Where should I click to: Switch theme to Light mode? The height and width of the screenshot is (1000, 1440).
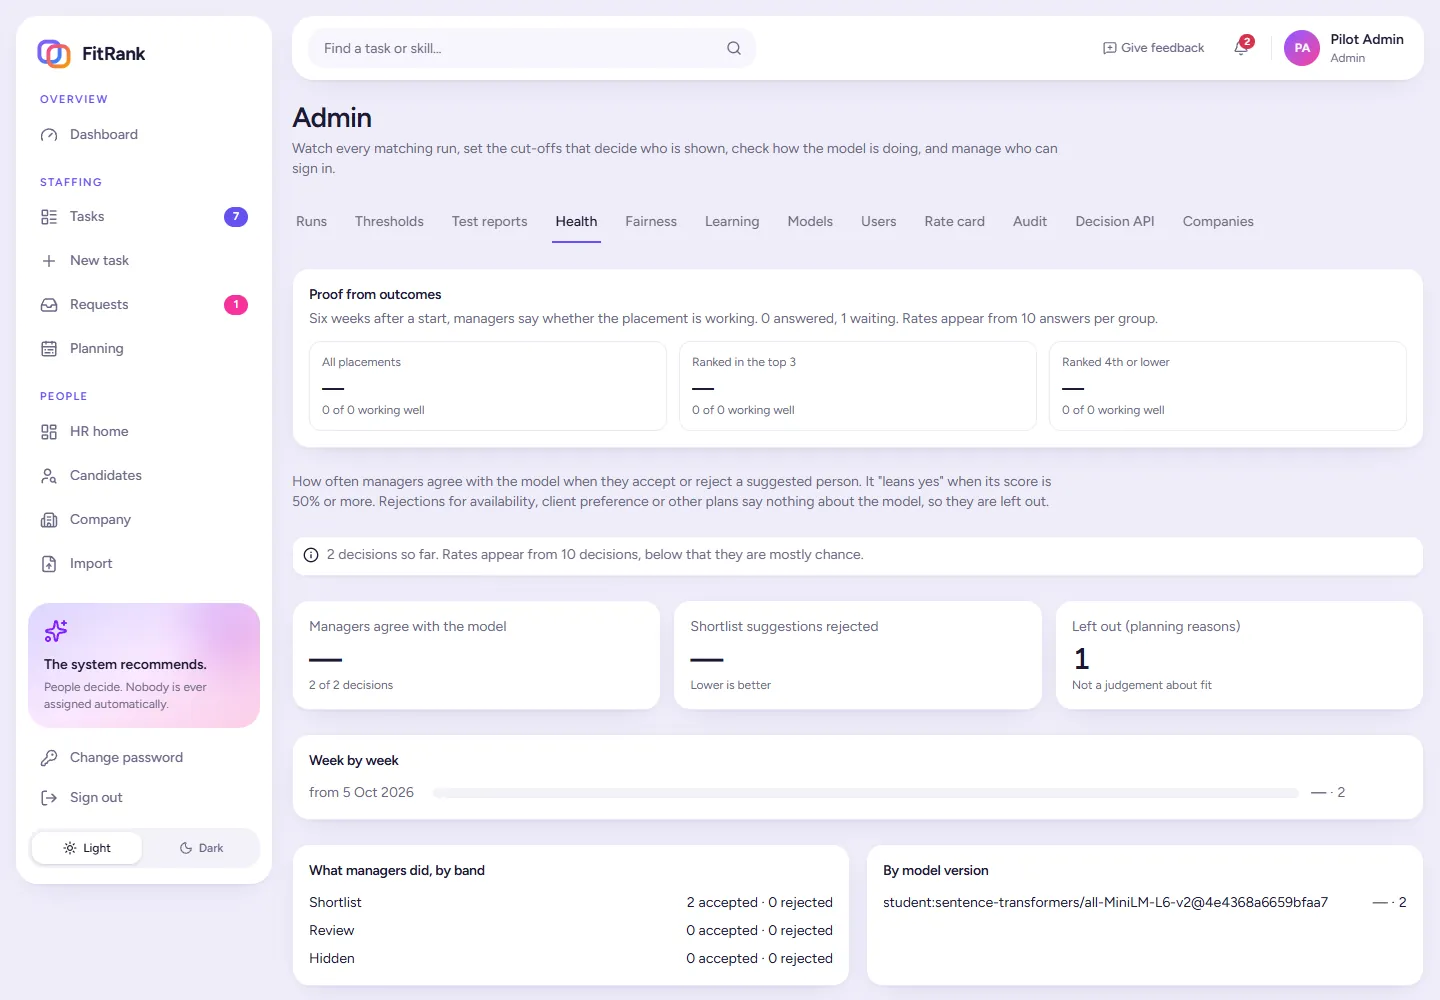tap(87, 848)
